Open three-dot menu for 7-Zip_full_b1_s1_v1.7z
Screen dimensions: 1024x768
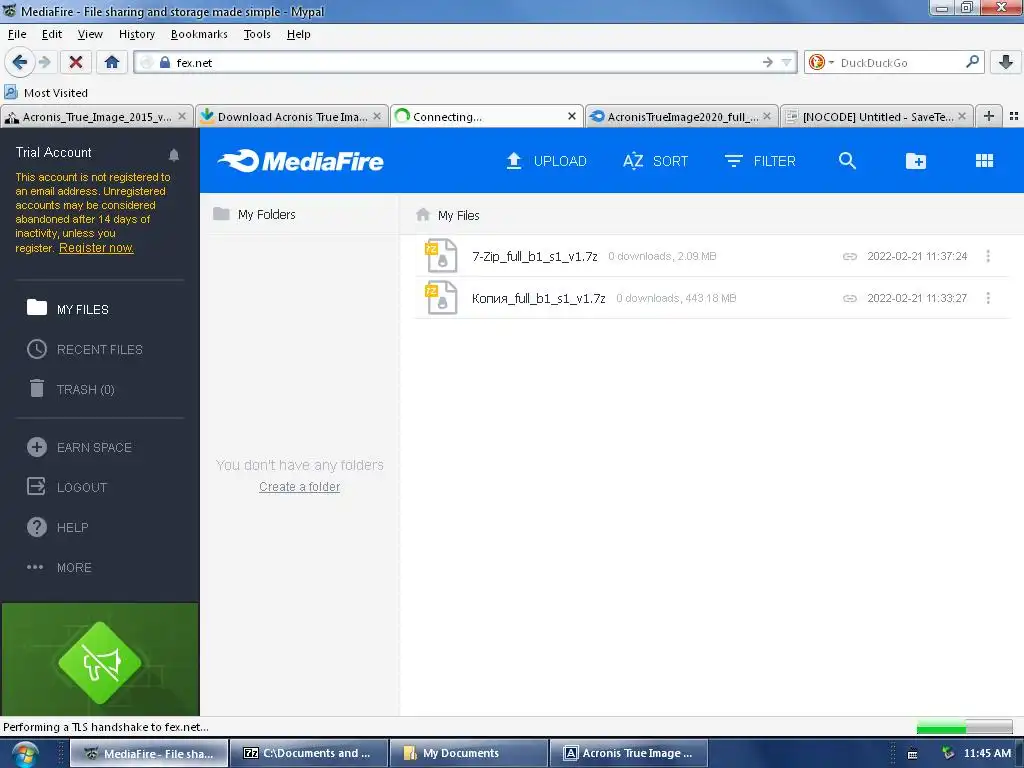tap(988, 256)
